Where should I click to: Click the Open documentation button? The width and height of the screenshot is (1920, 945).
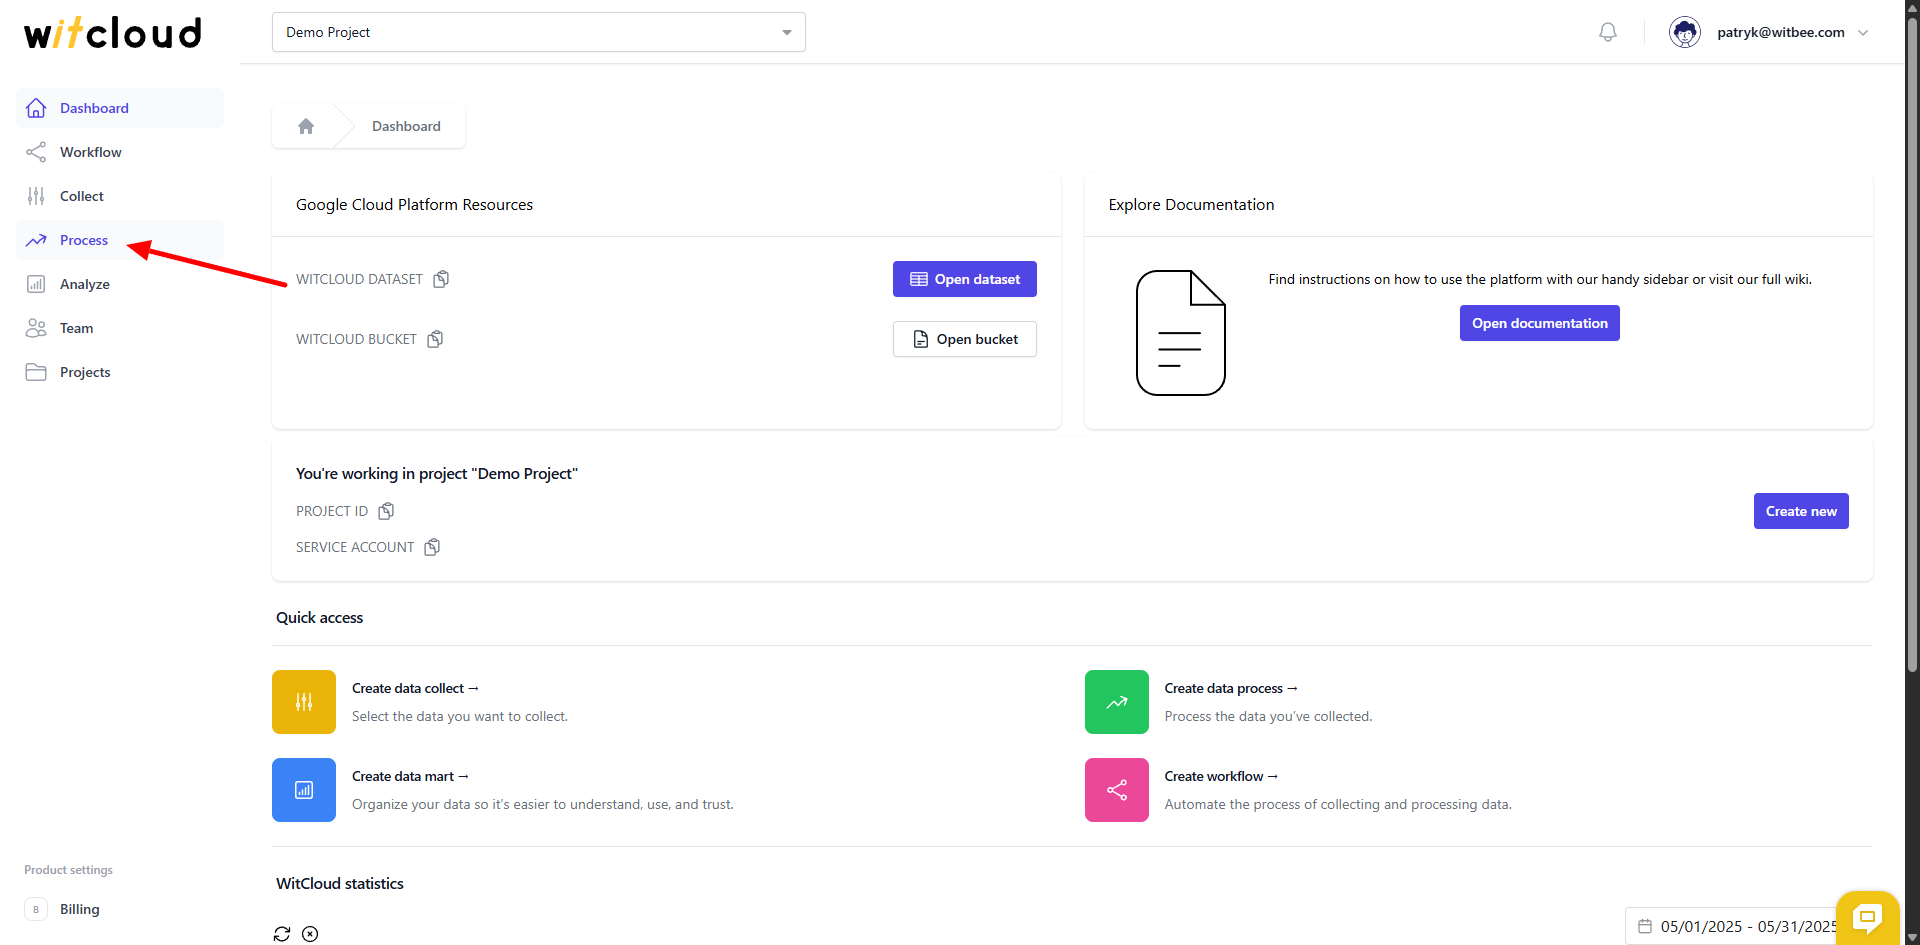coord(1539,322)
